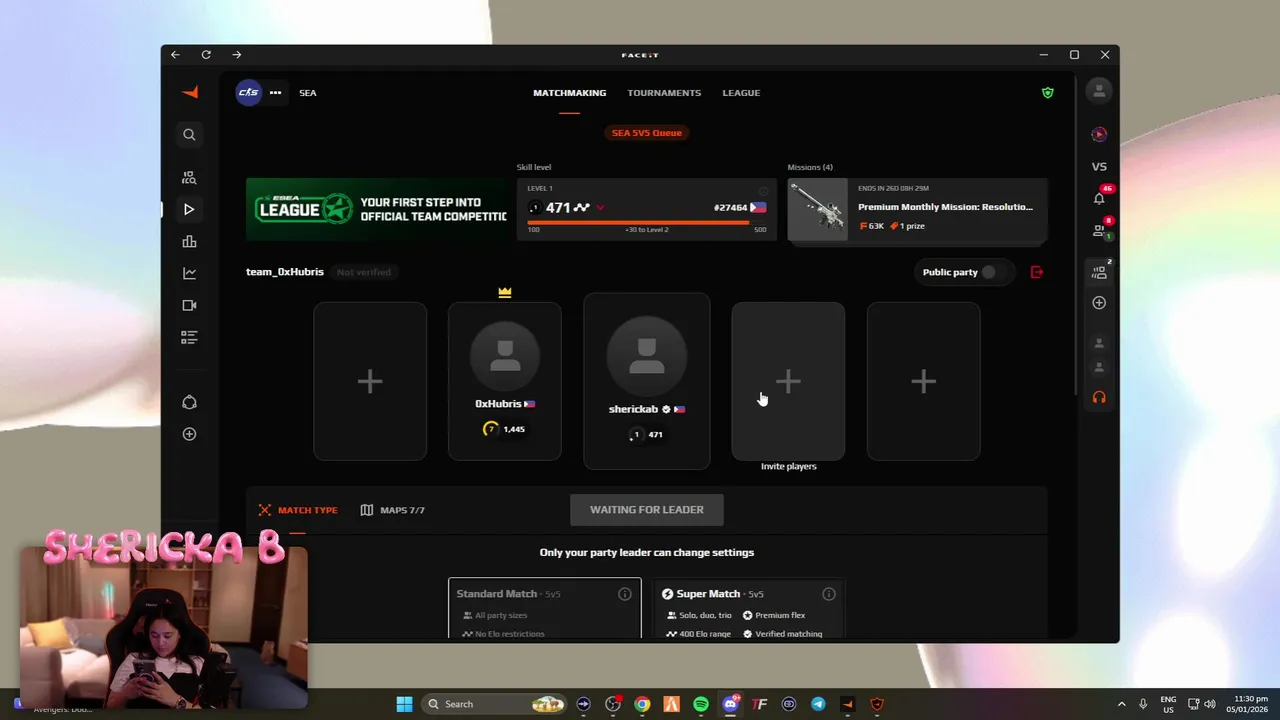Click the circled plus in right sidebar
This screenshot has height=720, width=1280.
click(1099, 302)
